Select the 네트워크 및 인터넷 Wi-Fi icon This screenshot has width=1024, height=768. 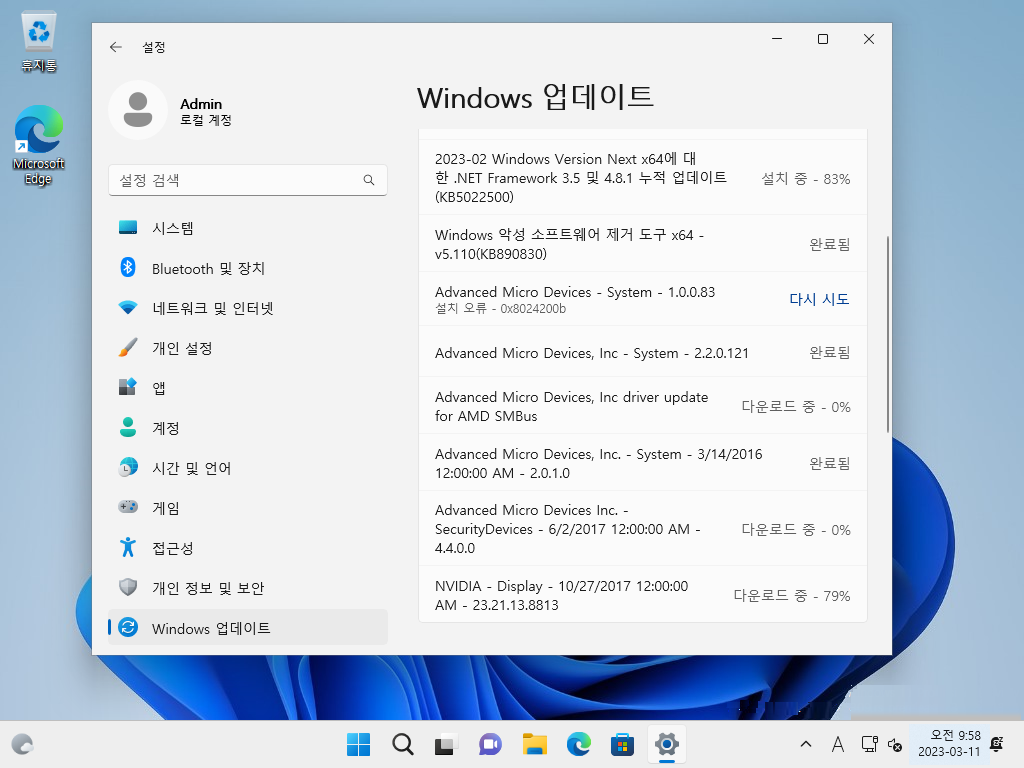point(128,308)
